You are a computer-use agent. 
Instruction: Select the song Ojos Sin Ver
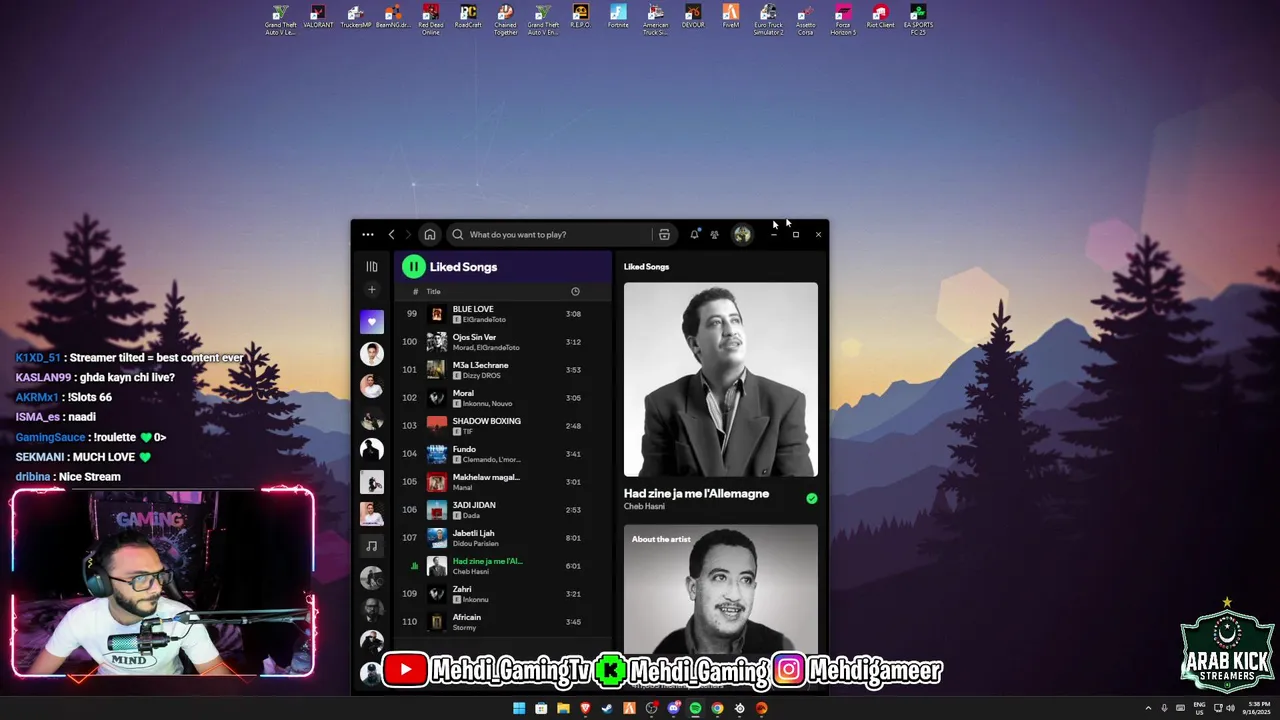[502, 342]
